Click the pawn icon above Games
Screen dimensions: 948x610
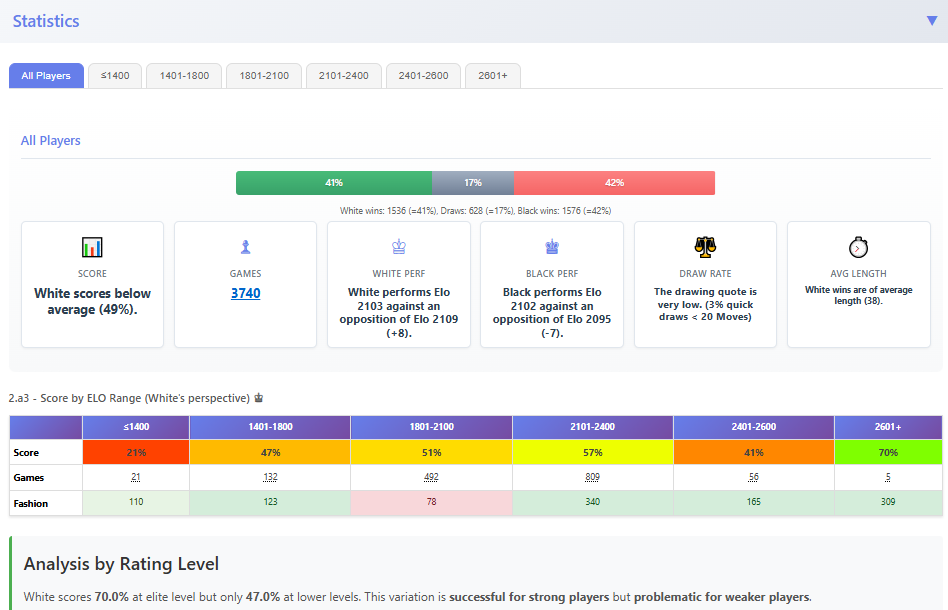pos(245,247)
